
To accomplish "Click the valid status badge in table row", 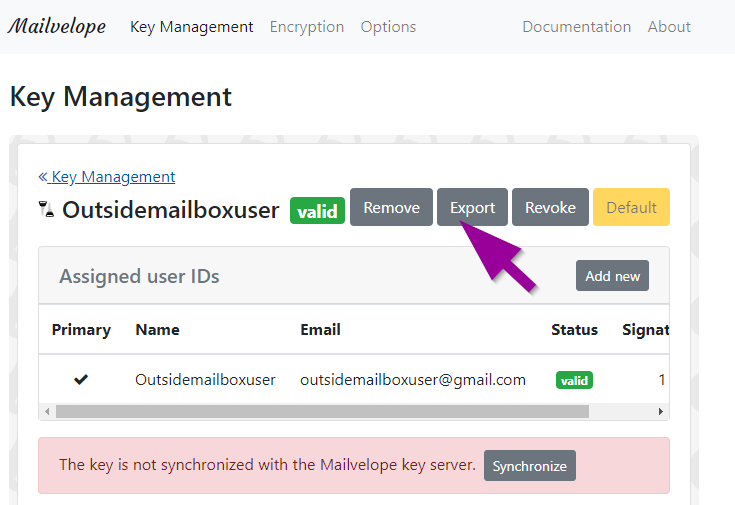I will pyautogui.click(x=574, y=380).
